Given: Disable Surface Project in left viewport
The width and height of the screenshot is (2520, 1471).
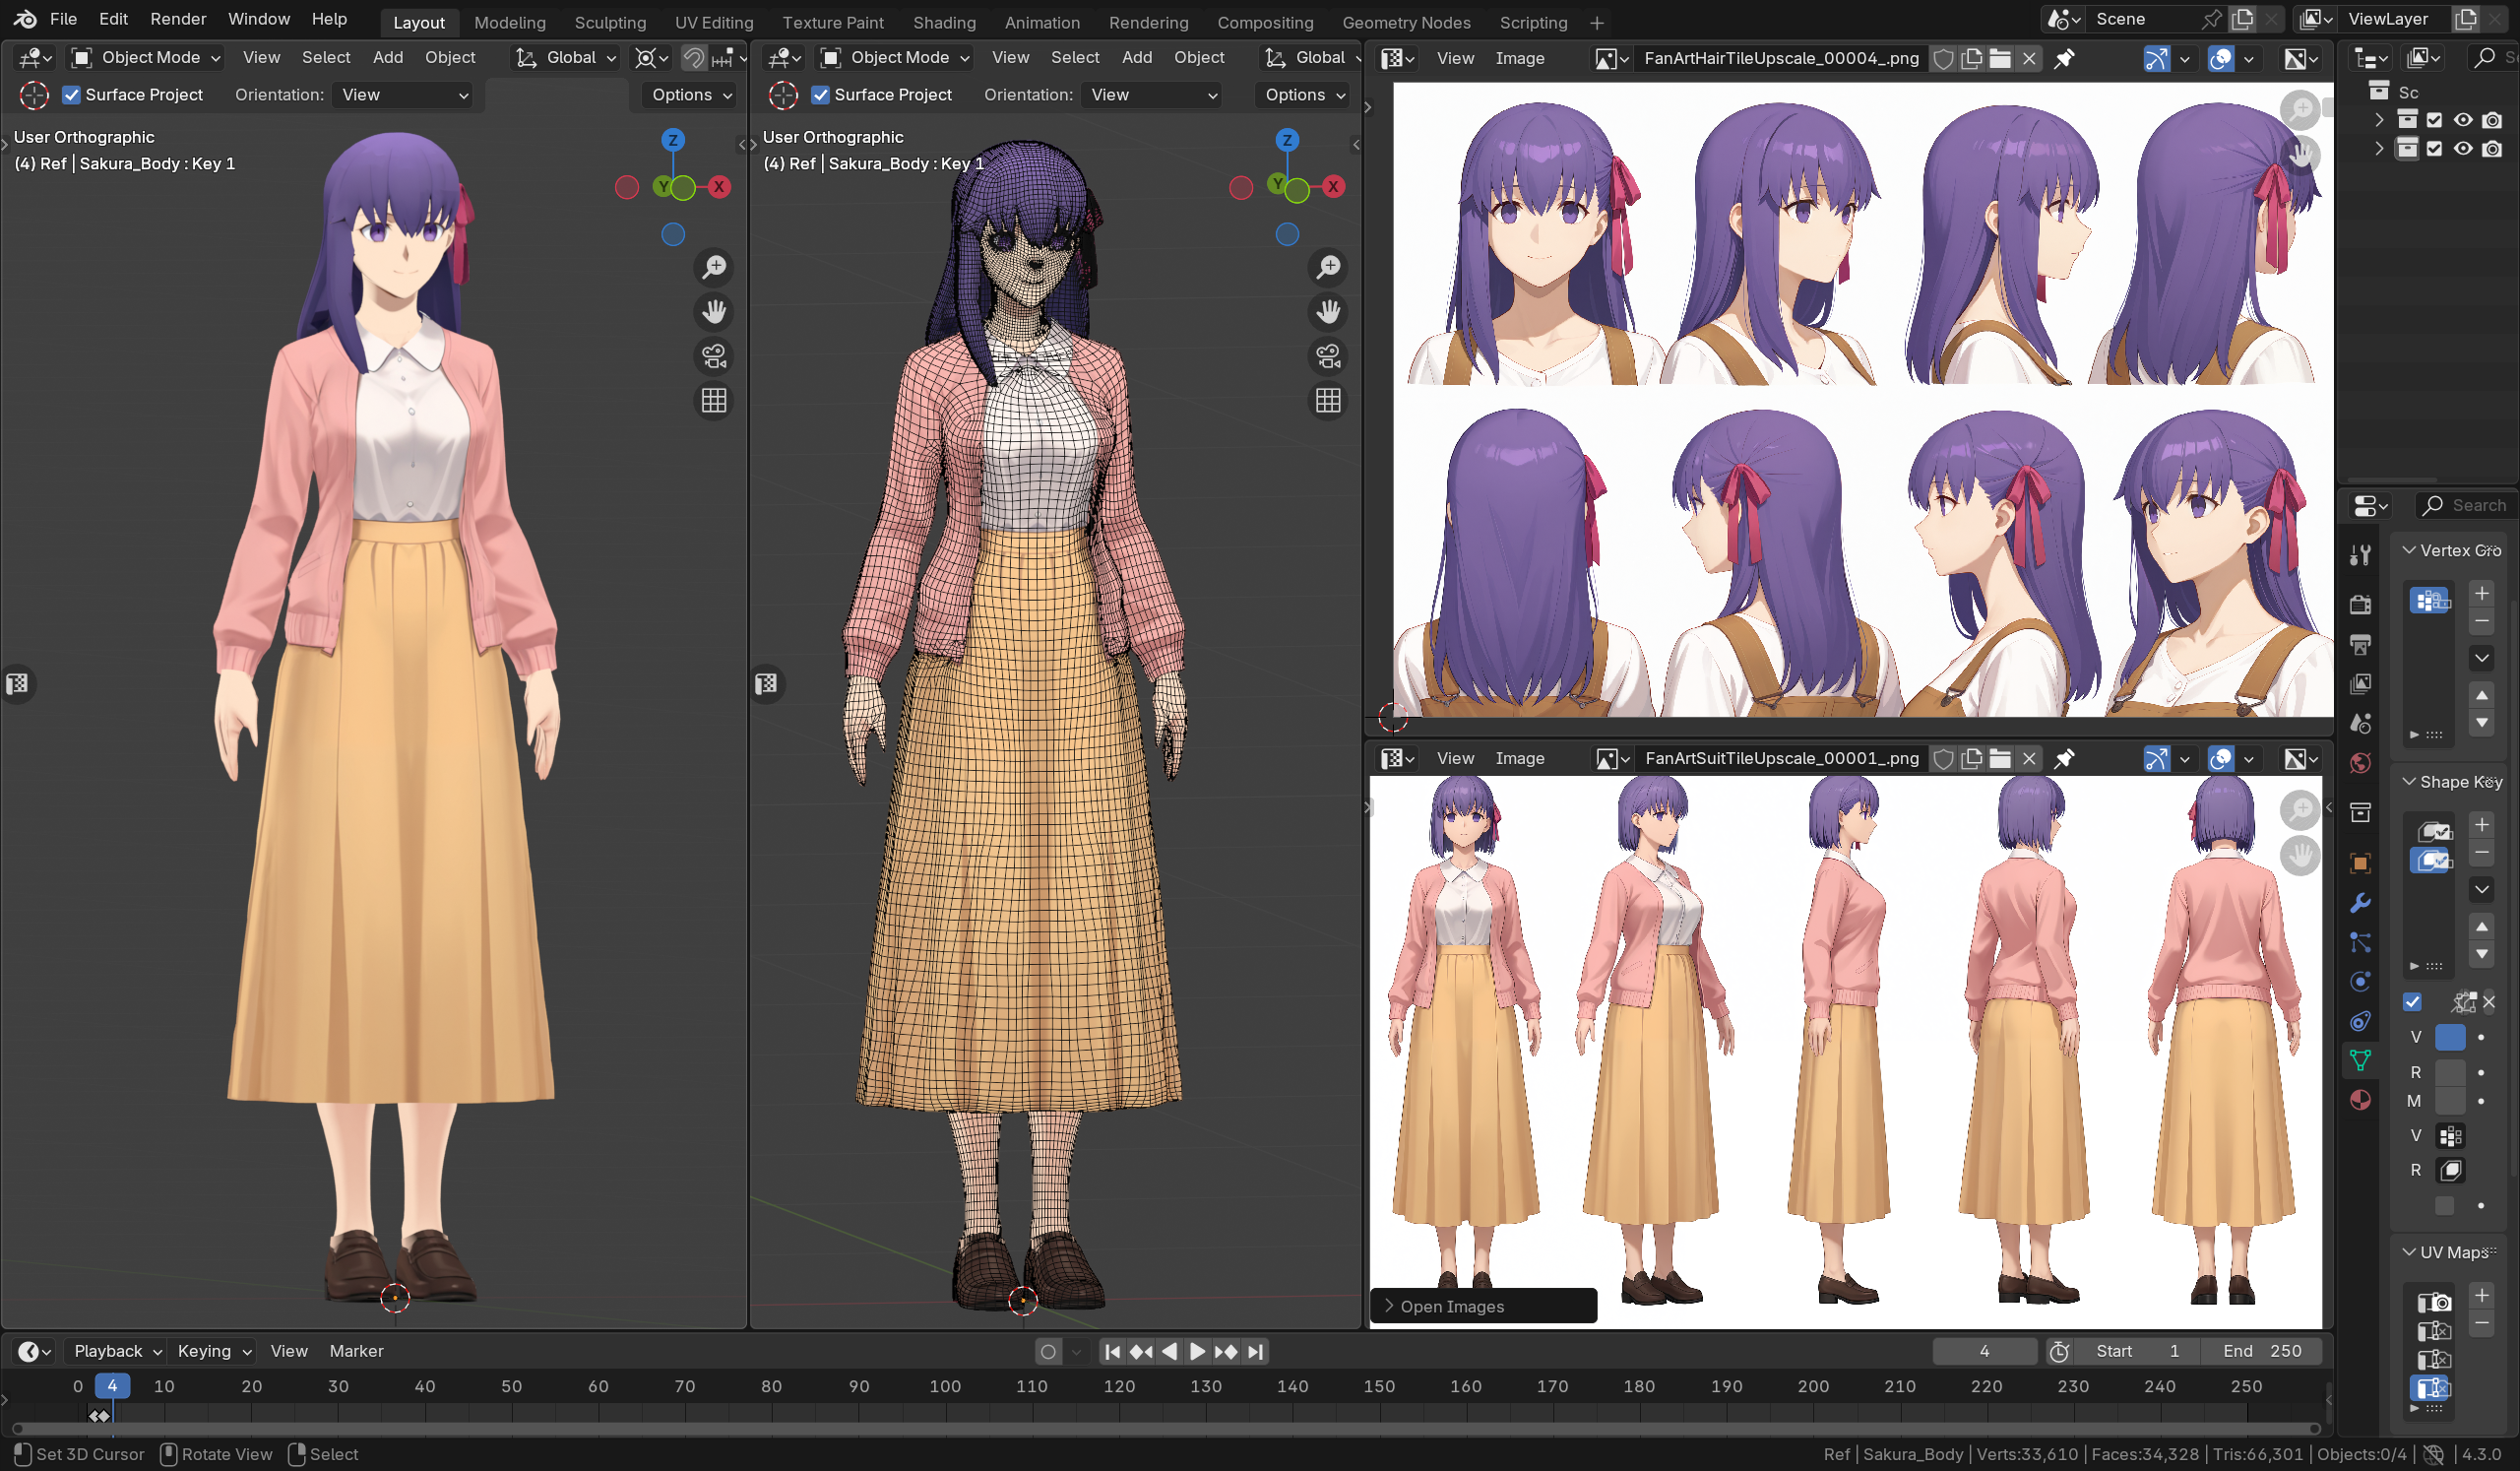Looking at the screenshot, I should point(72,95).
